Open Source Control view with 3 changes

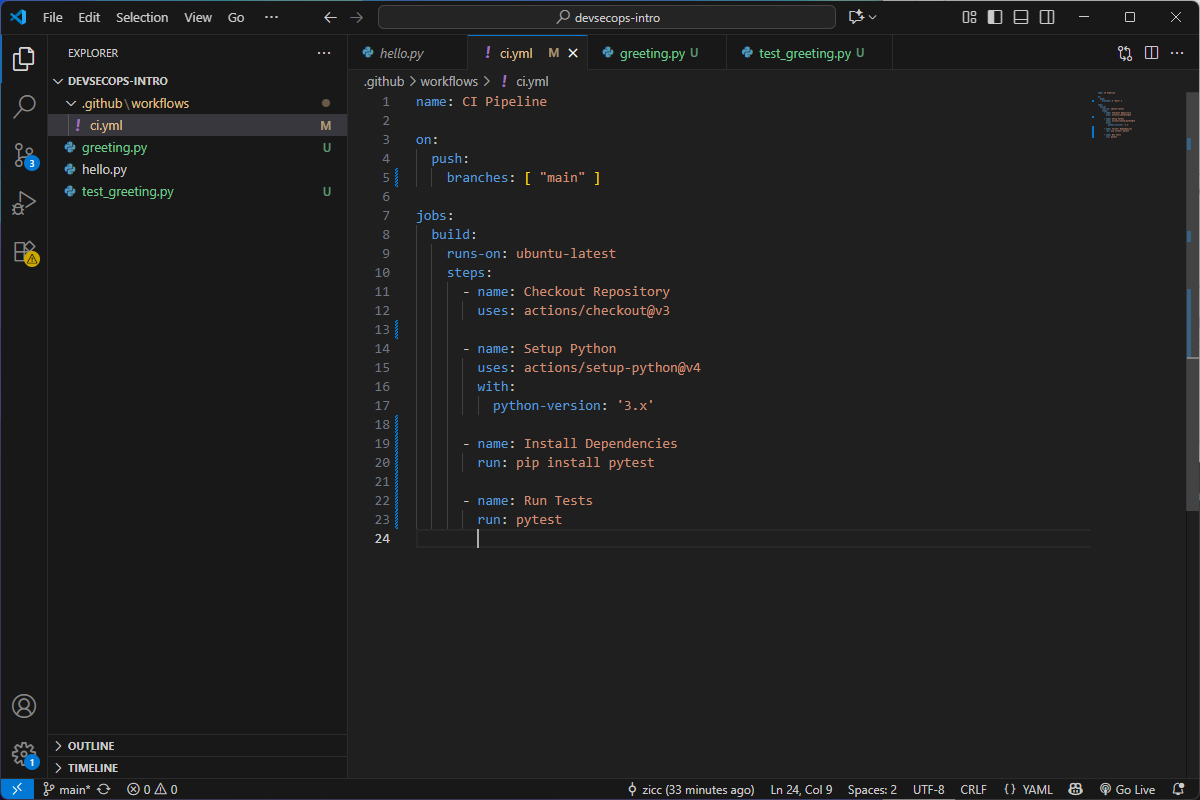[24, 155]
